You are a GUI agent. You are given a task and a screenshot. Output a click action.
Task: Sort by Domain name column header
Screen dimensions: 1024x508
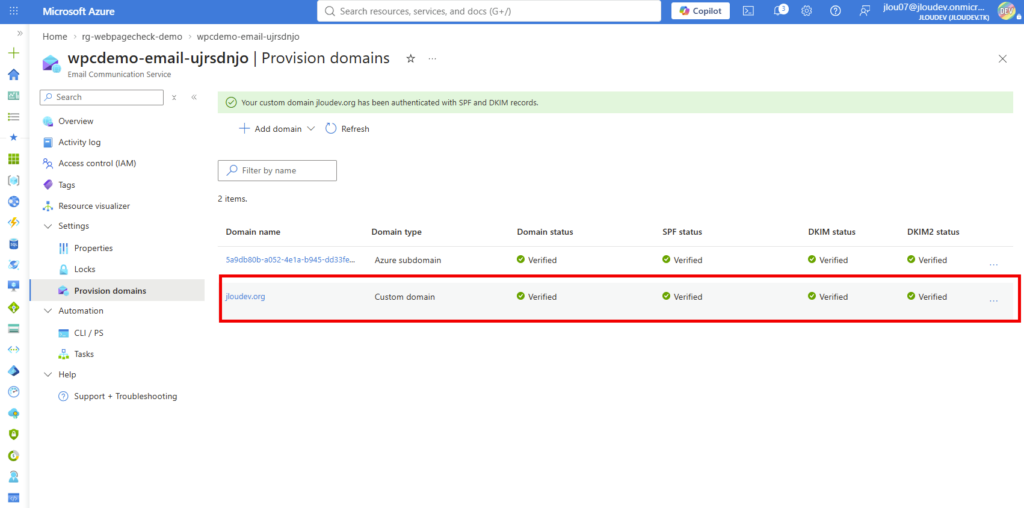click(253, 232)
